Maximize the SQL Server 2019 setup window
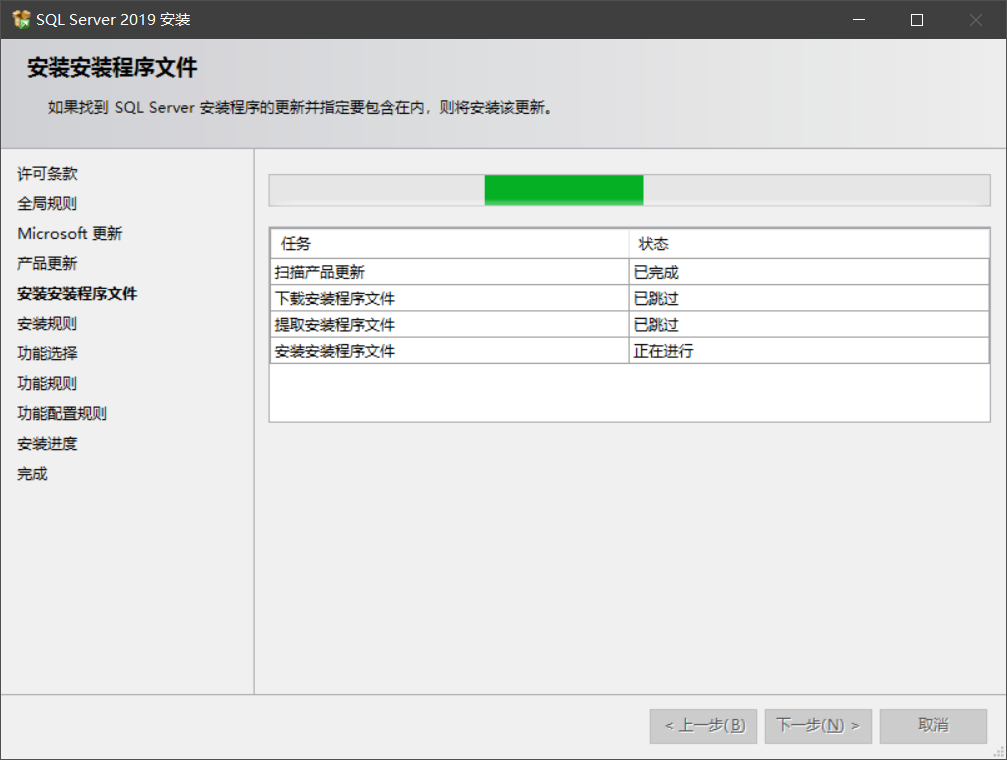1007x760 pixels. (917, 20)
